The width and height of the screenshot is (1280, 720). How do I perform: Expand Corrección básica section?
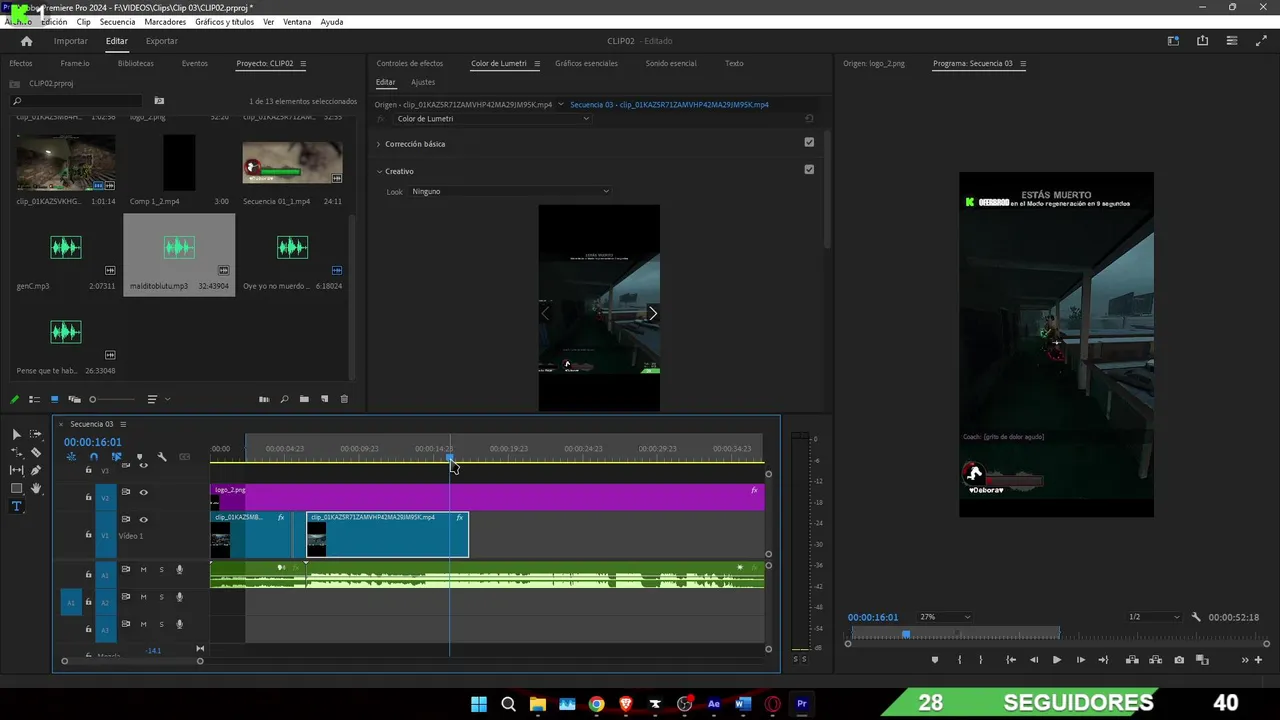[x=379, y=144]
